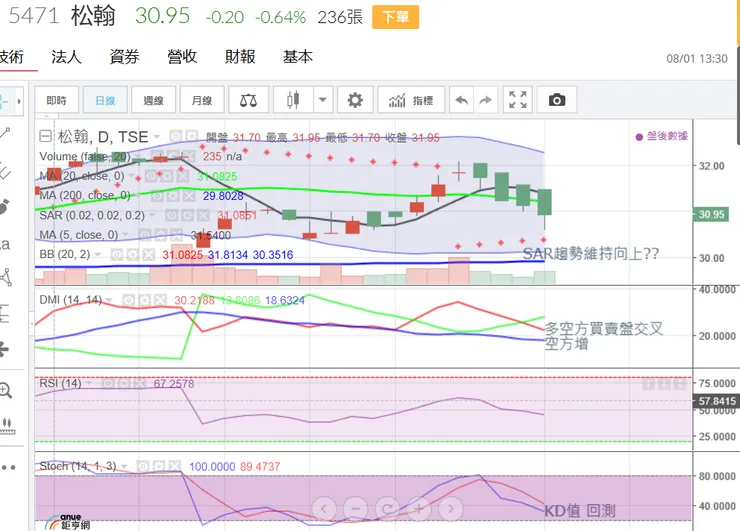Open settings gear for SAR indicator
The height and width of the screenshot is (531, 740).
tap(187, 216)
